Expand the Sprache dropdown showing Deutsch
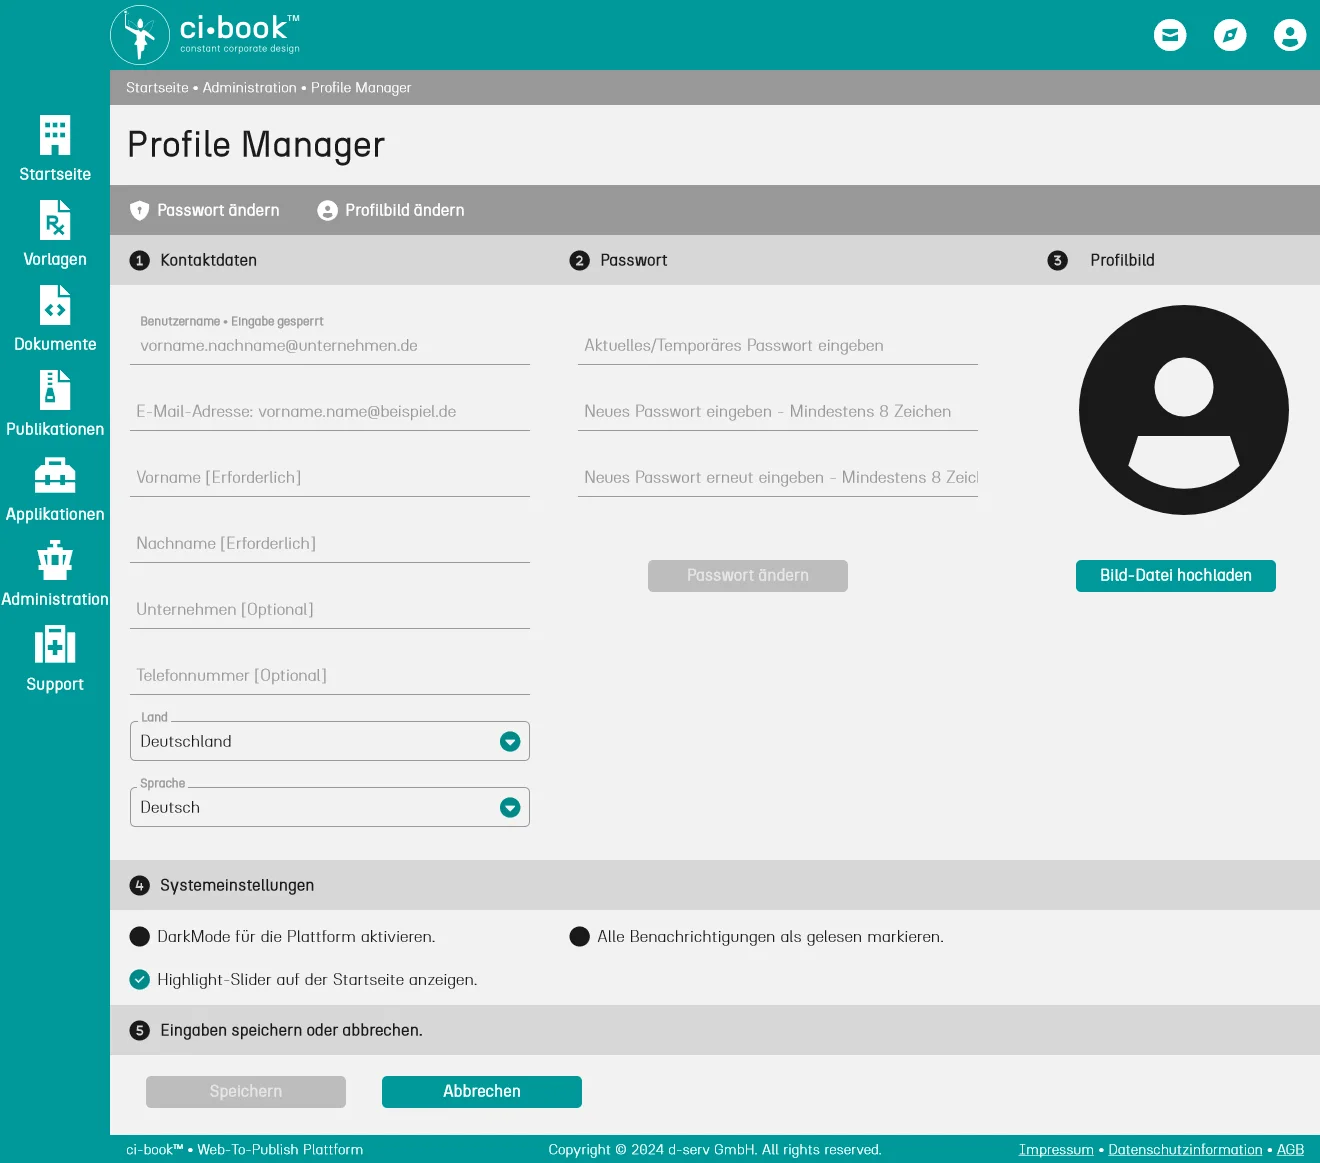The image size is (1320, 1163). pos(510,807)
